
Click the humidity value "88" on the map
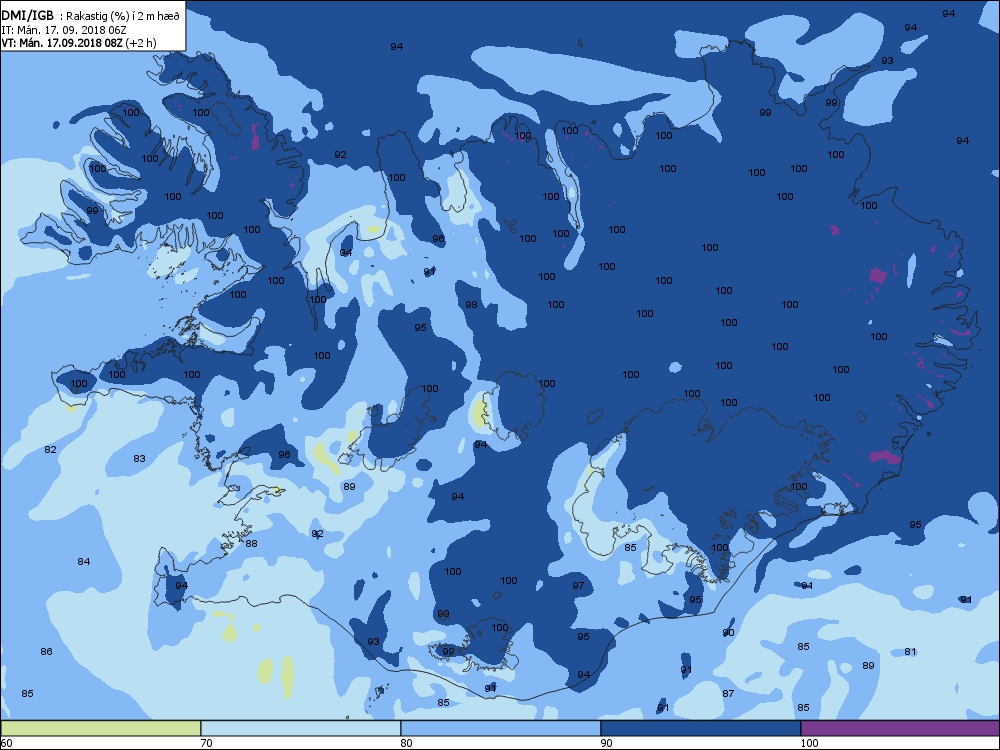(x=251, y=544)
